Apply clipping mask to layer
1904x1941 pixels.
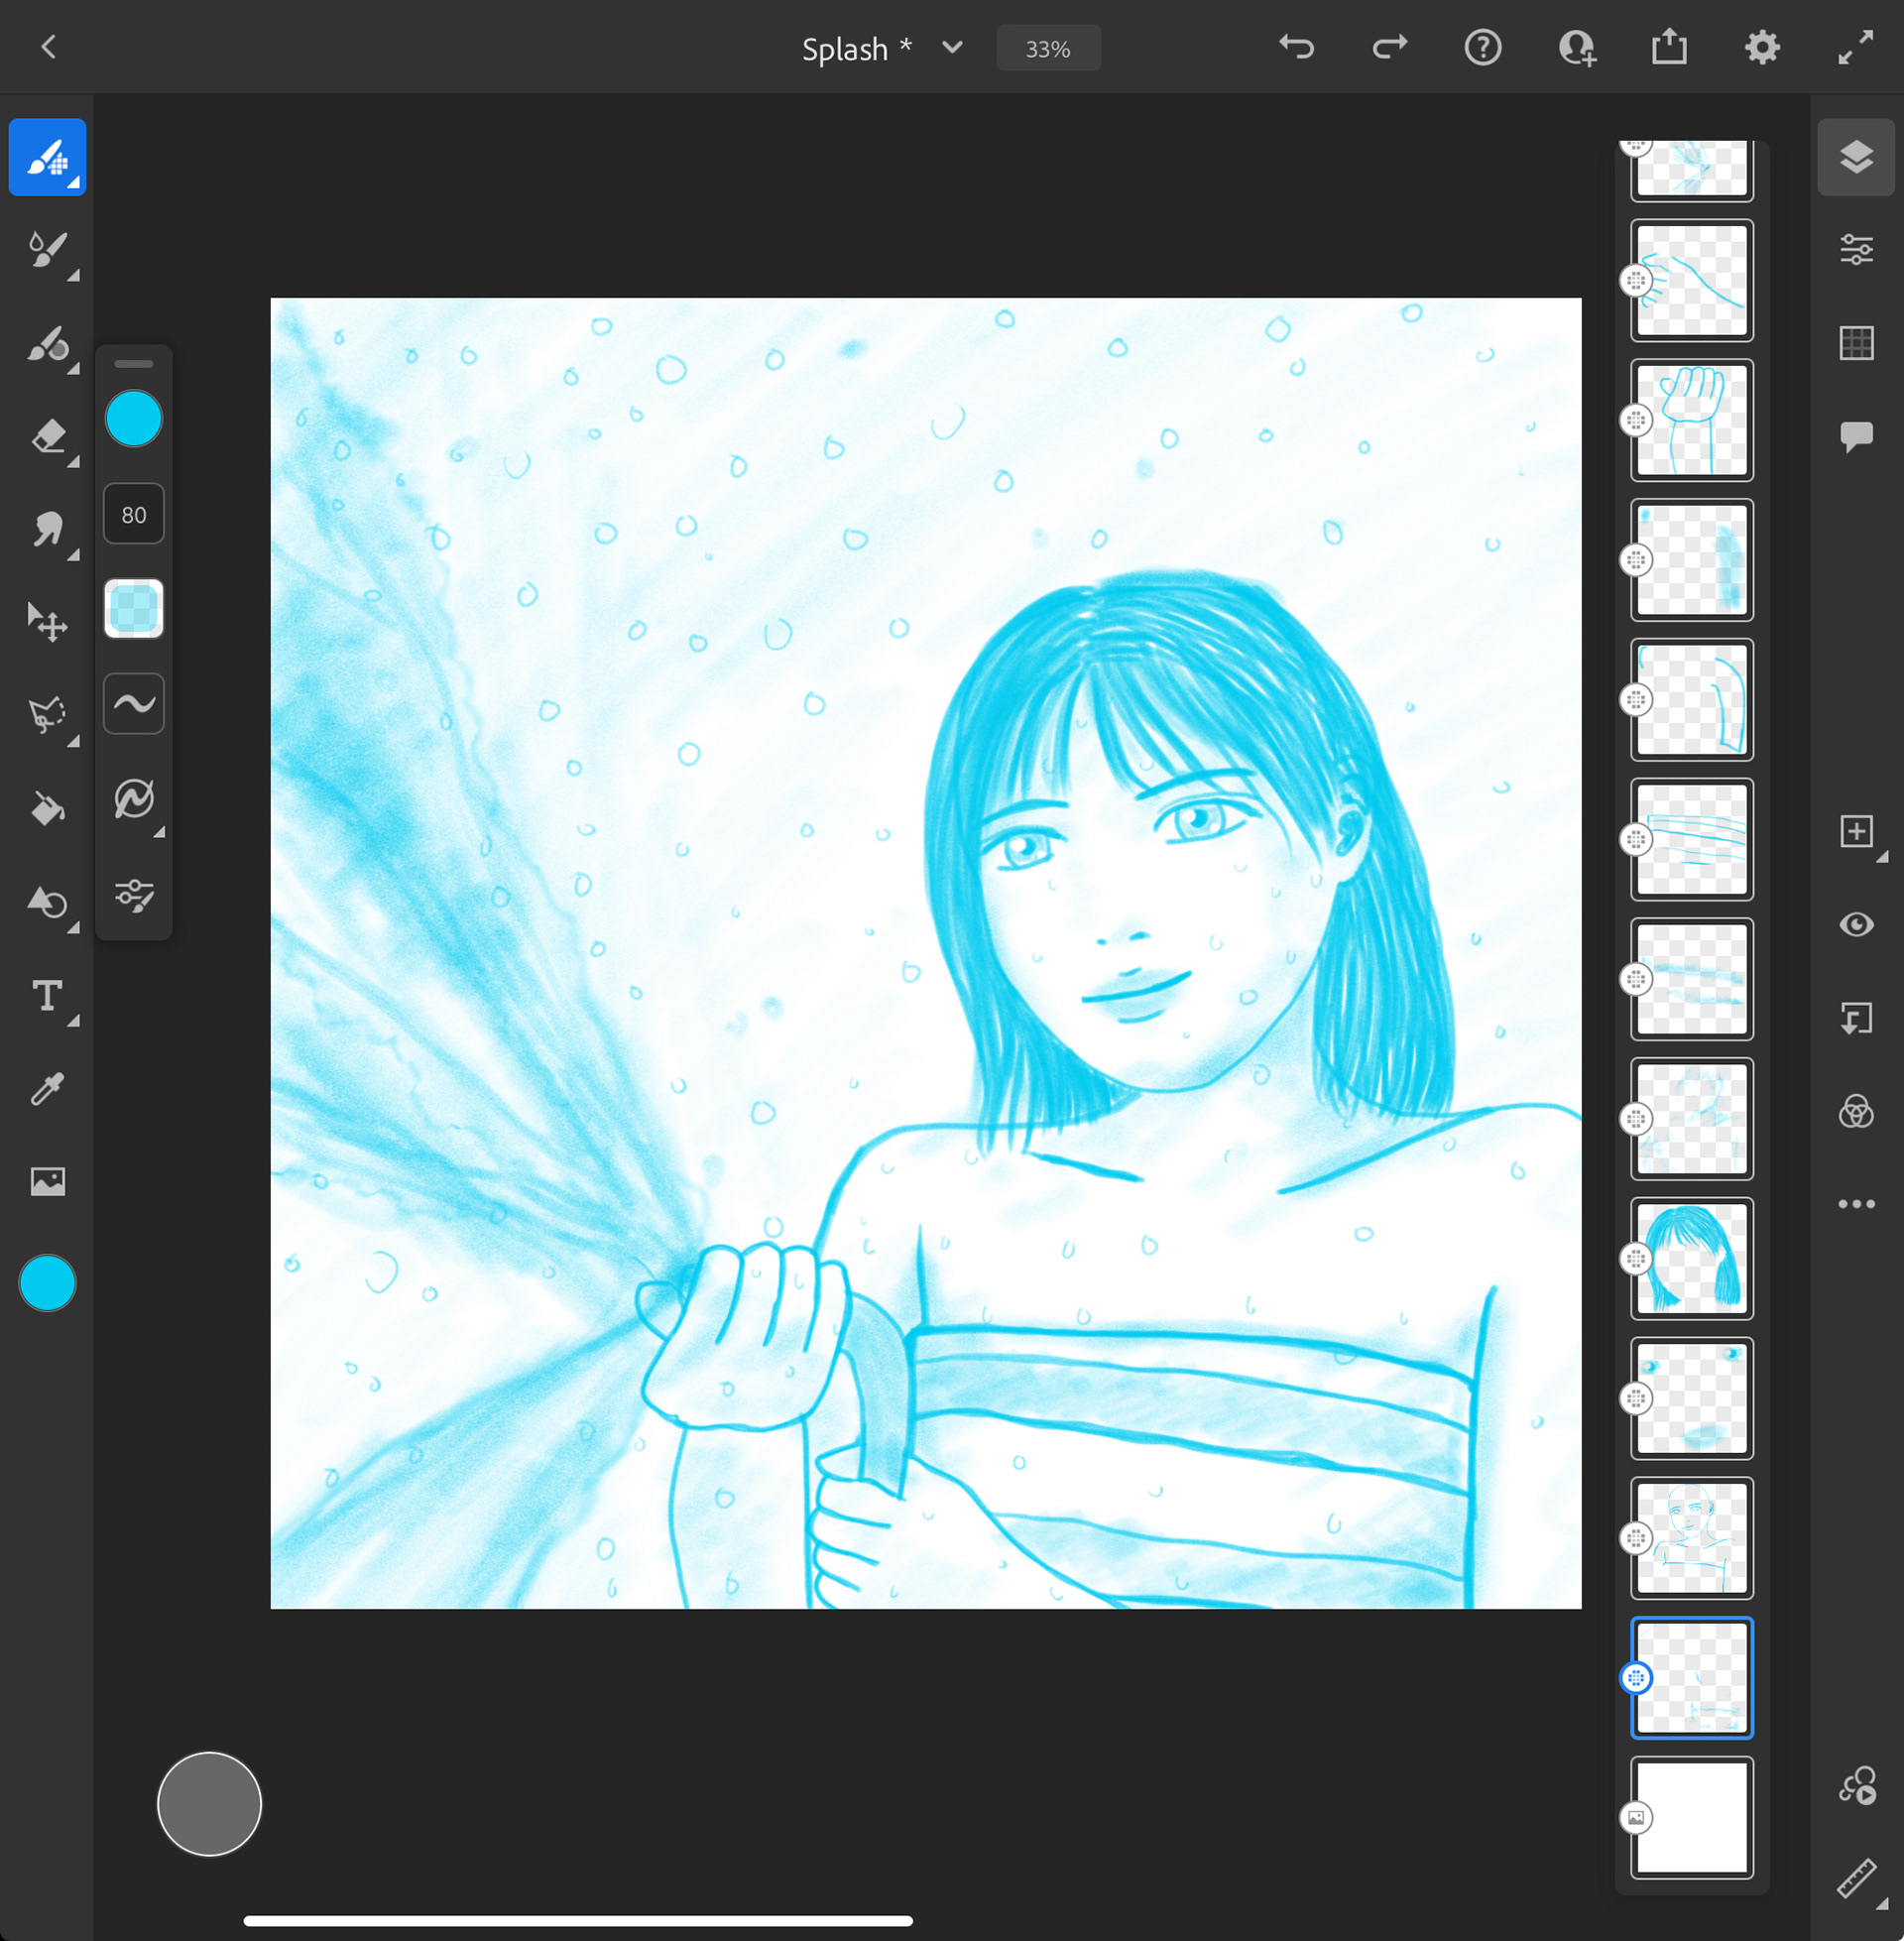[x=1856, y=1018]
